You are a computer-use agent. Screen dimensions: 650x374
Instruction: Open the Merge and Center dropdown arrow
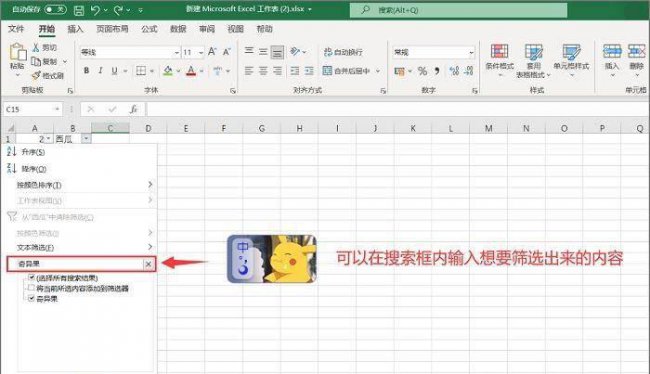click(378, 71)
